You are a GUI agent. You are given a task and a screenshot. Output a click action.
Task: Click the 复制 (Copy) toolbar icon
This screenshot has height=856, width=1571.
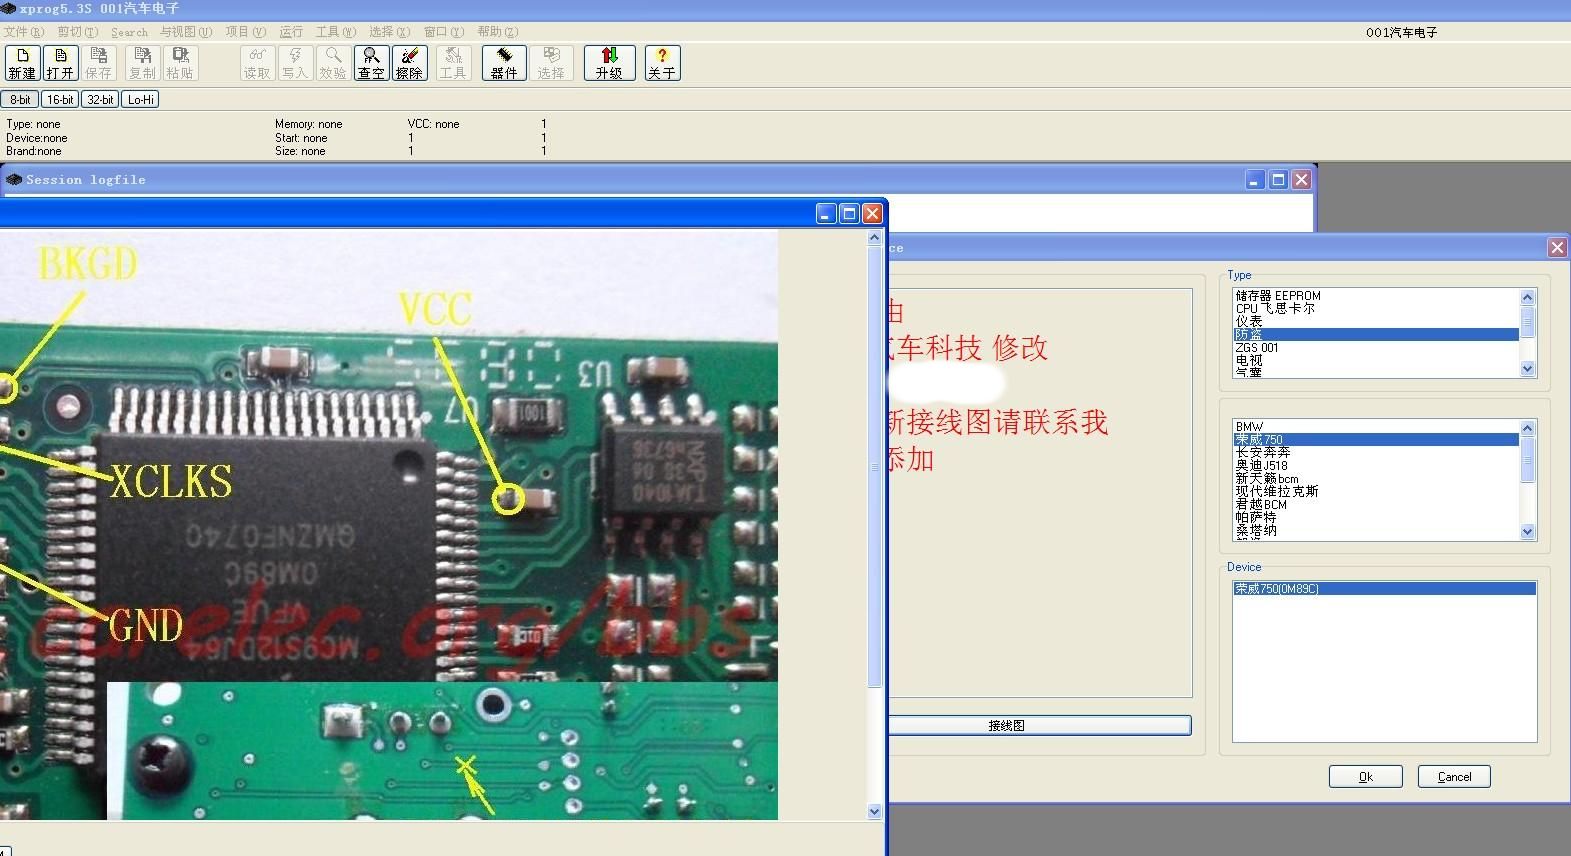pos(142,63)
